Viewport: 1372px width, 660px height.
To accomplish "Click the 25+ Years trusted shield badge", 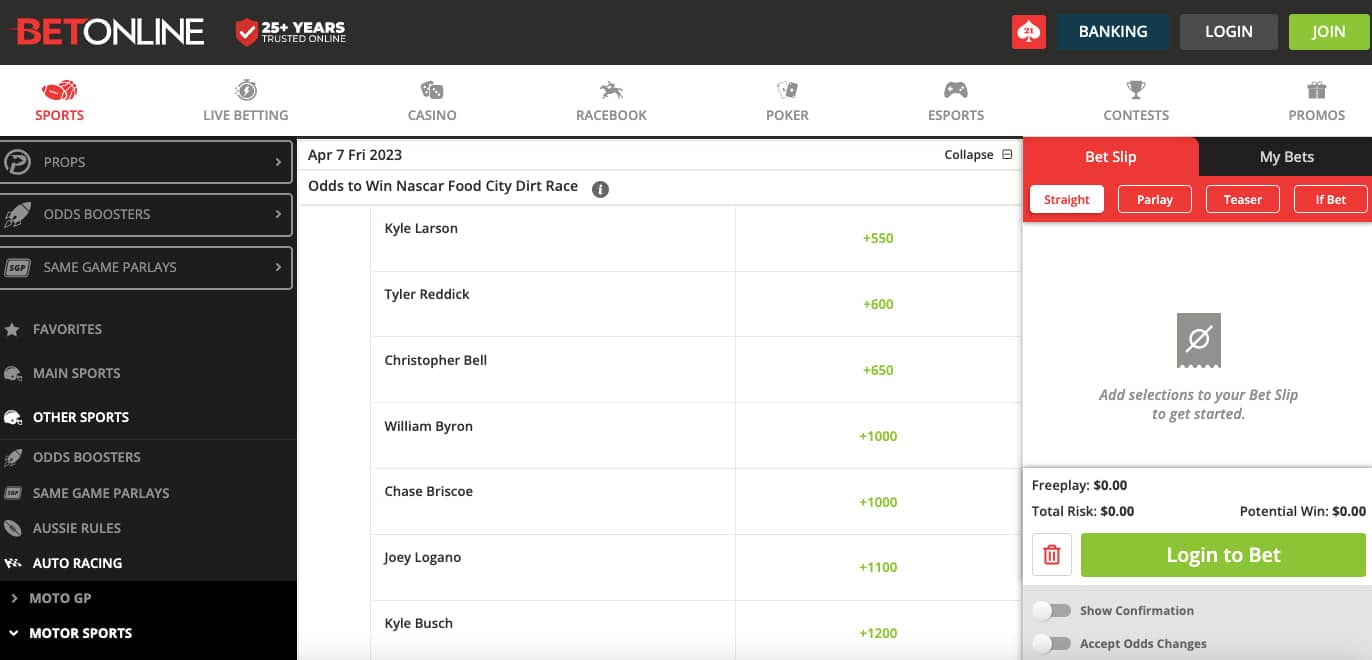I will click(x=291, y=32).
